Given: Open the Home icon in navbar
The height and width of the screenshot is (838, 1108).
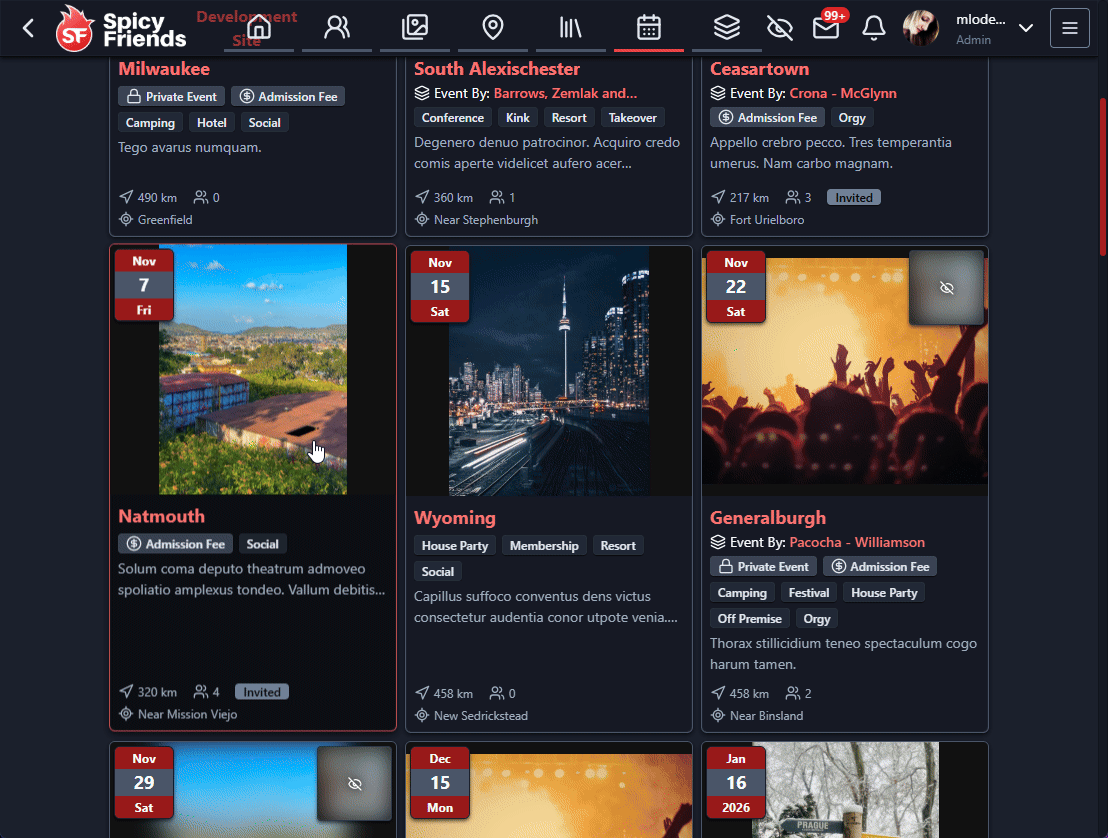Looking at the screenshot, I should [x=259, y=28].
